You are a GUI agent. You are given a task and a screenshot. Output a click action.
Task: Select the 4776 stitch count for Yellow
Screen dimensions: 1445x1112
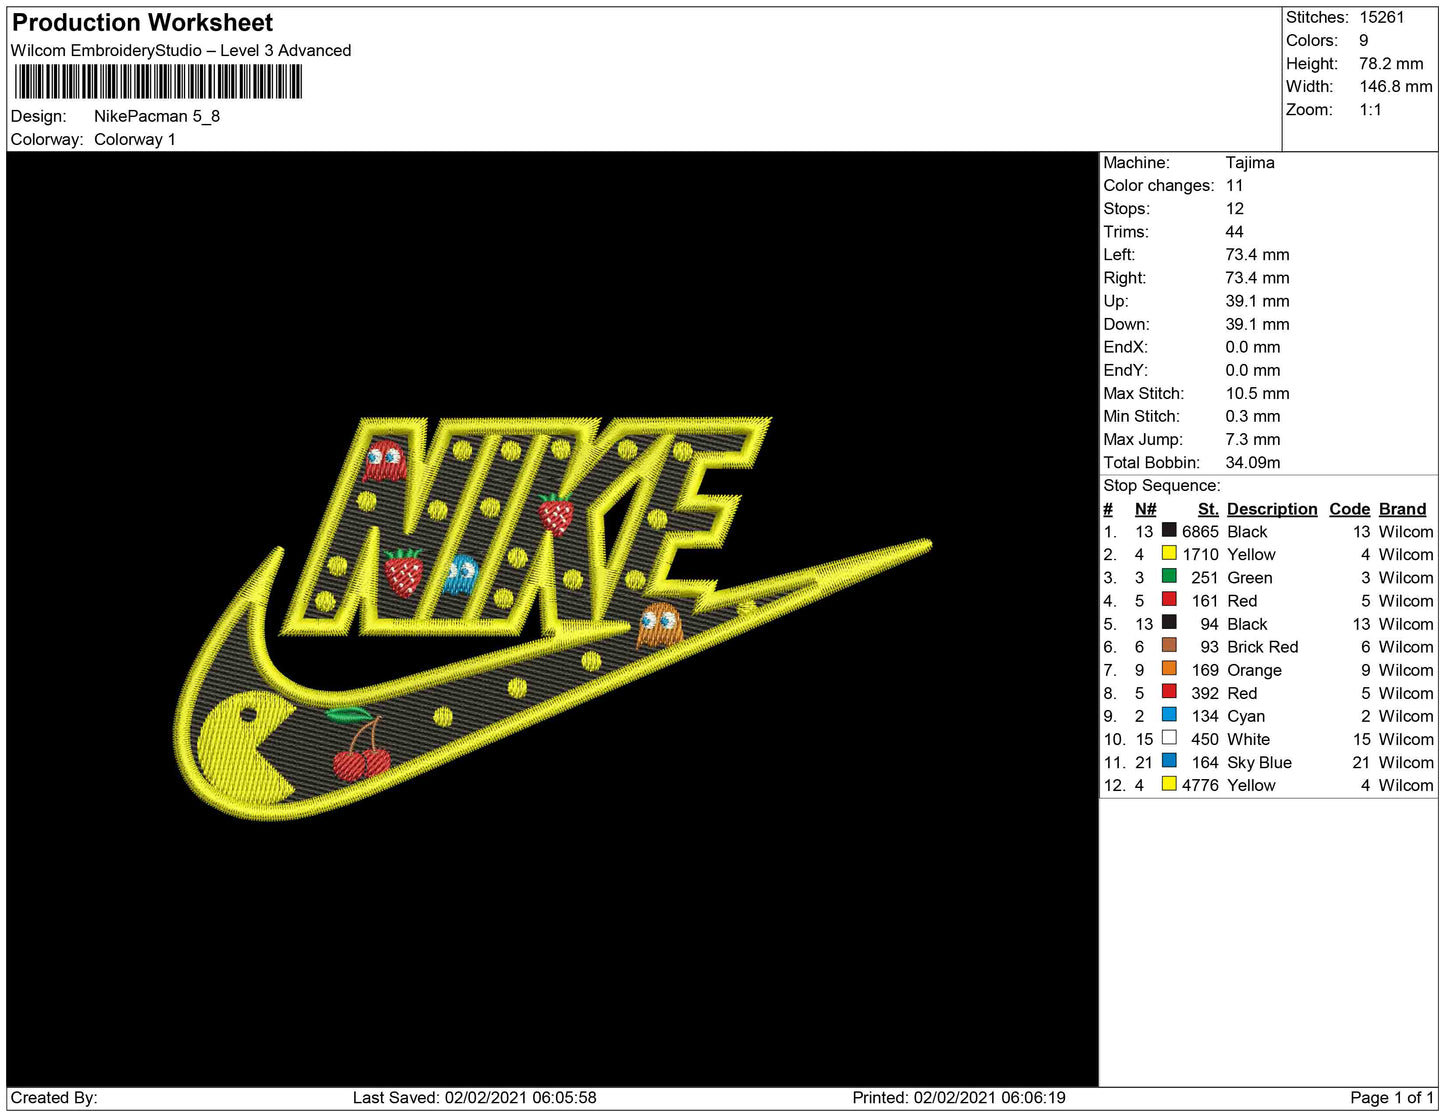1200,785
